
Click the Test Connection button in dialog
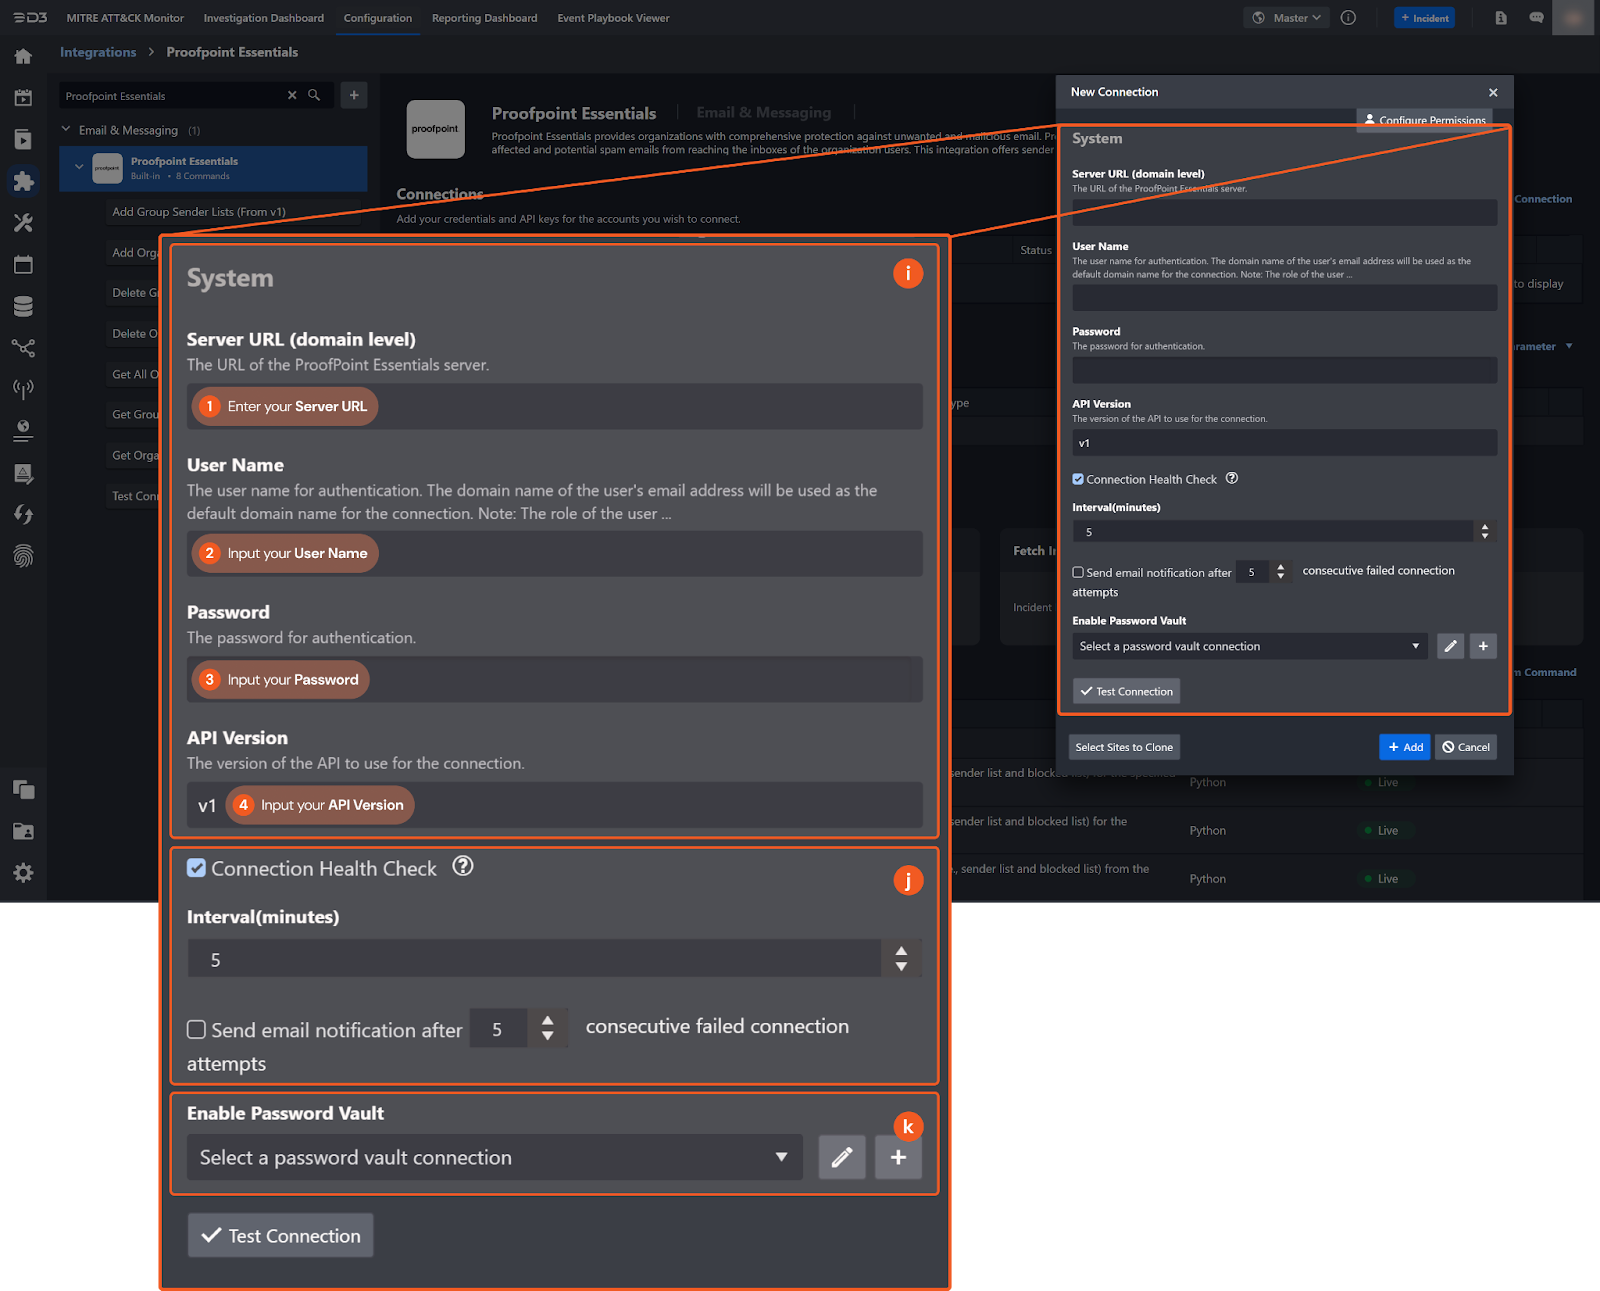tap(1126, 691)
